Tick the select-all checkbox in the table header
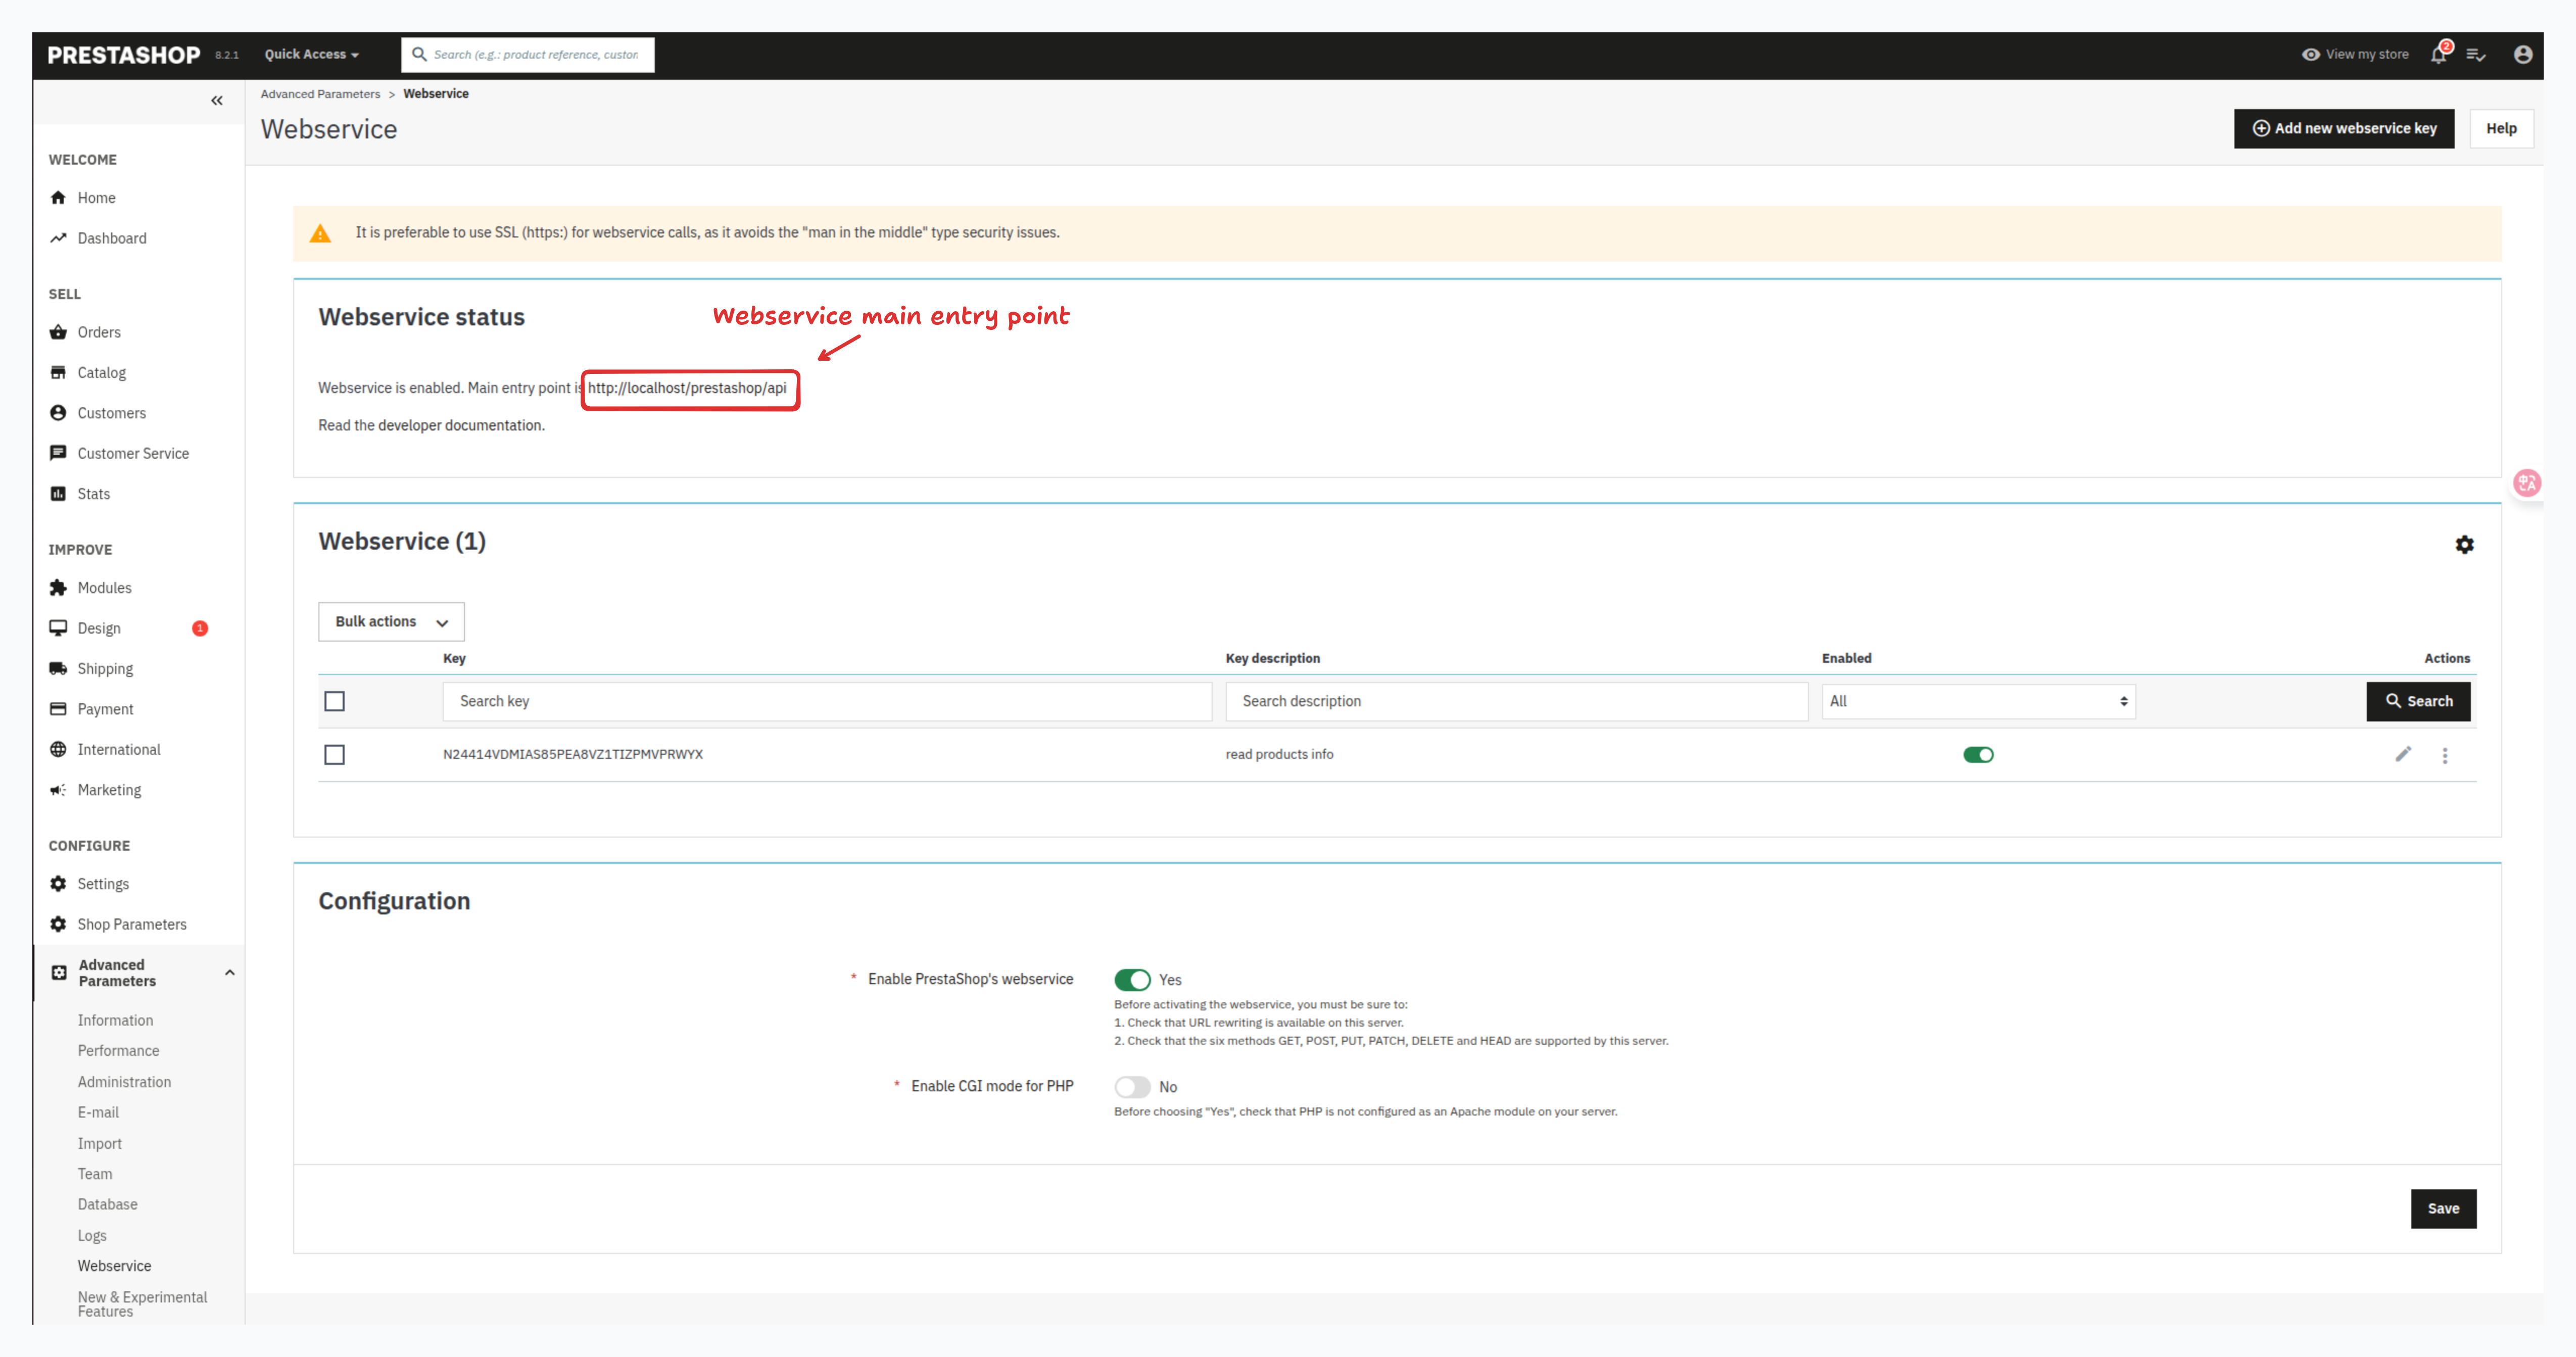Screen dimensions: 2576x1357 335,701
